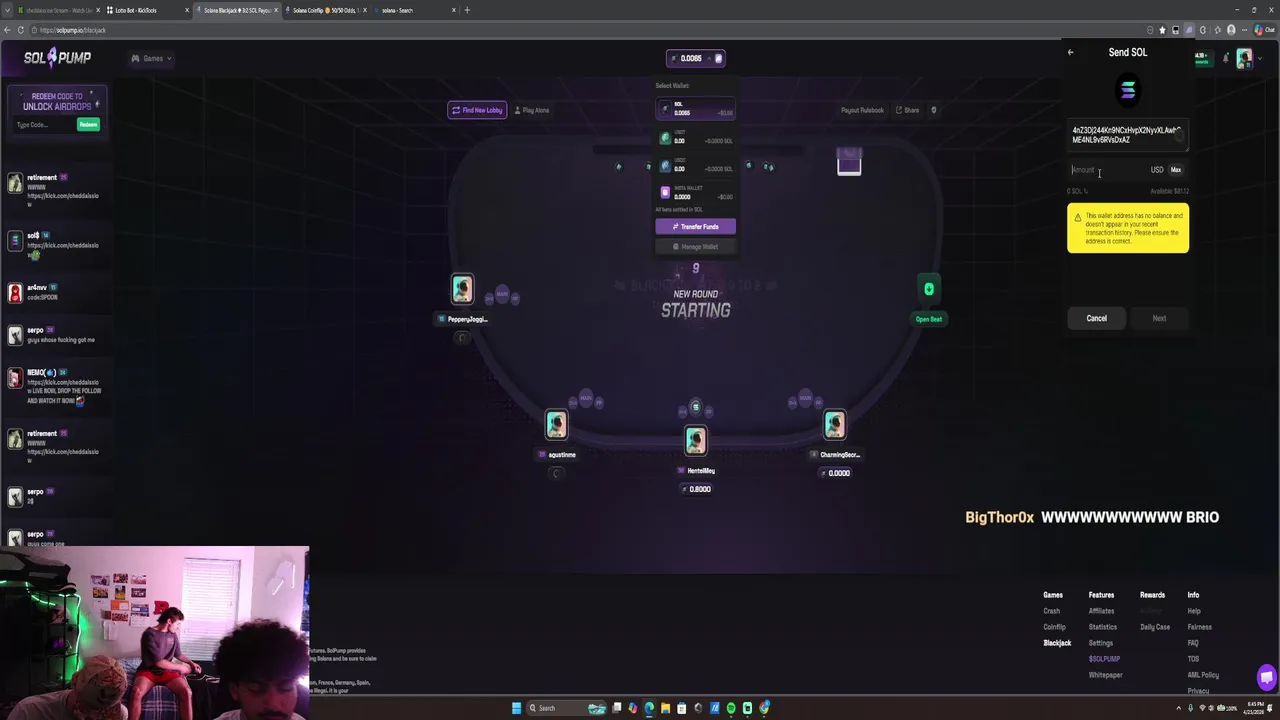Click Next in Send SOL panel
The height and width of the screenshot is (720, 1280).
coord(1159,318)
